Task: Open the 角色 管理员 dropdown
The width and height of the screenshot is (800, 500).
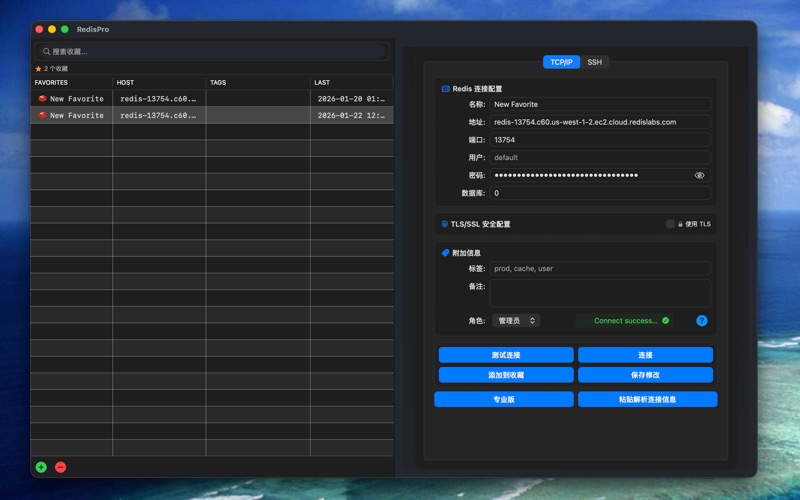Action: [516, 320]
